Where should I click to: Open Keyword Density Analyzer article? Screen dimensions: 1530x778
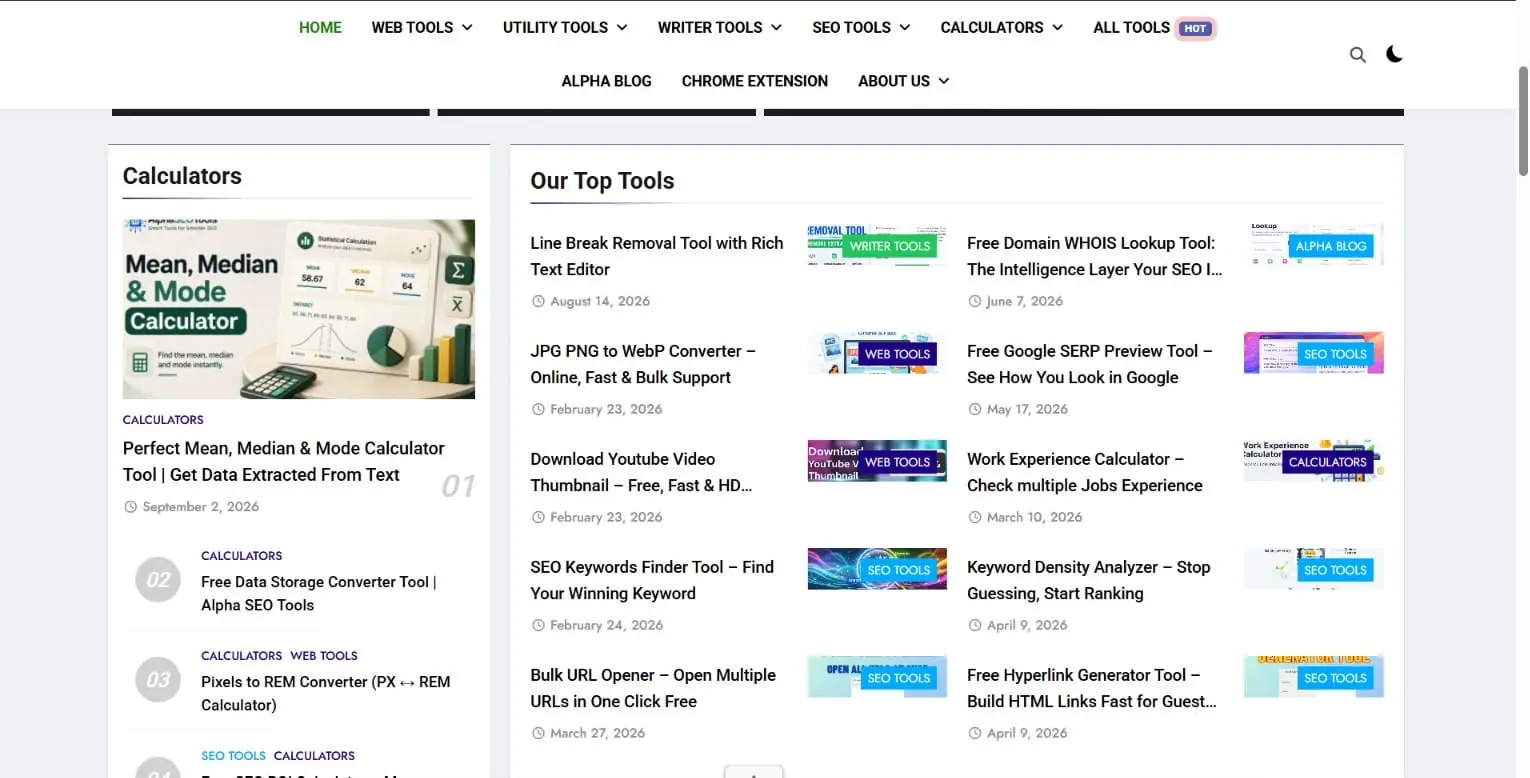point(1089,580)
